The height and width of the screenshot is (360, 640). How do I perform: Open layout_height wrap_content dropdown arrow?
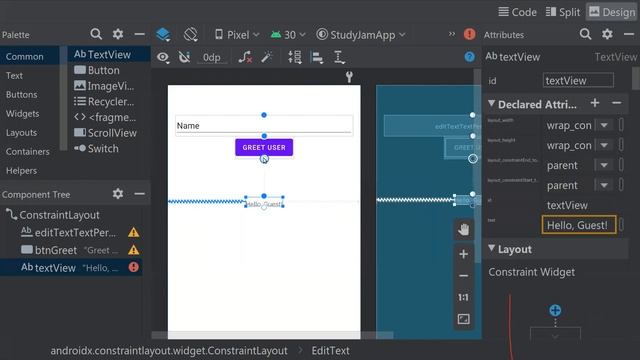(x=604, y=145)
